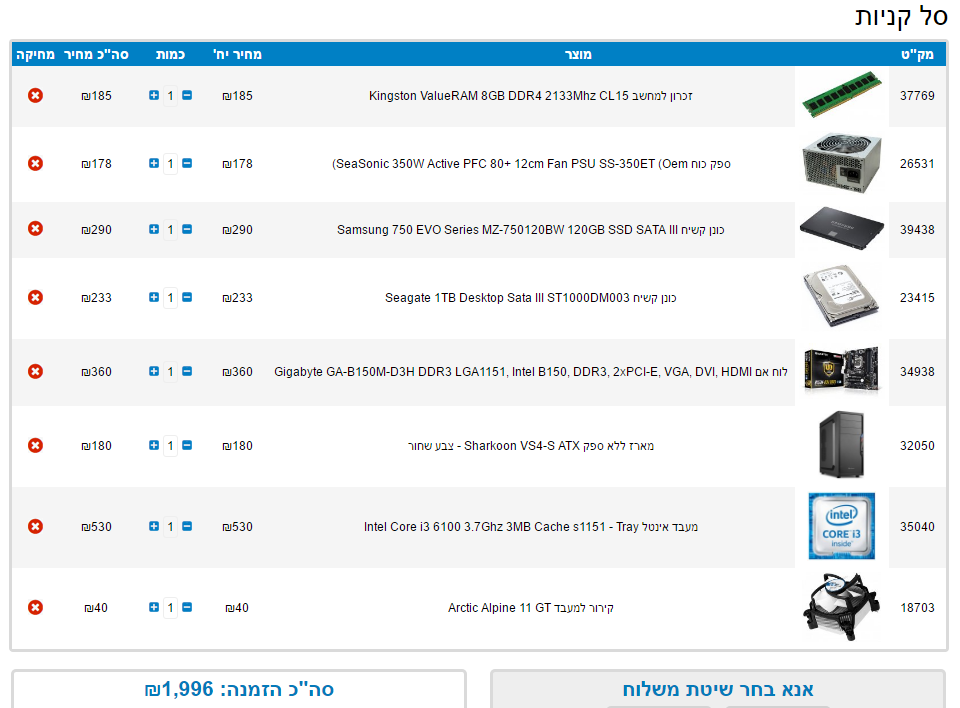The width and height of the screenshot is (960, 708).
Task: Open the black Sharkoon tower case image
Action: click(842, 445)
